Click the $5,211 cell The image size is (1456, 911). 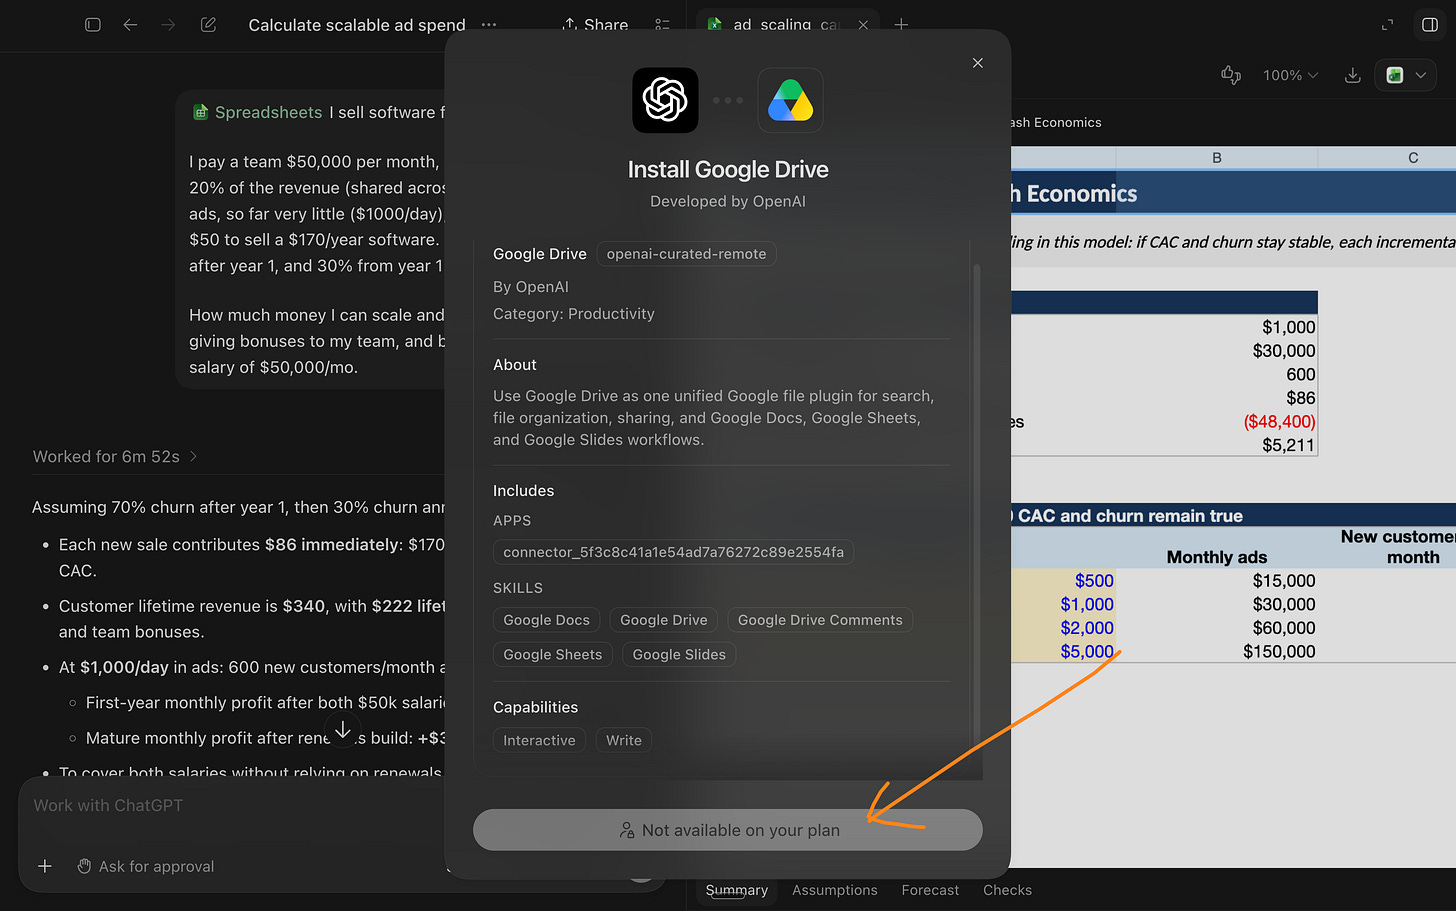click(x=1288, y=445)
